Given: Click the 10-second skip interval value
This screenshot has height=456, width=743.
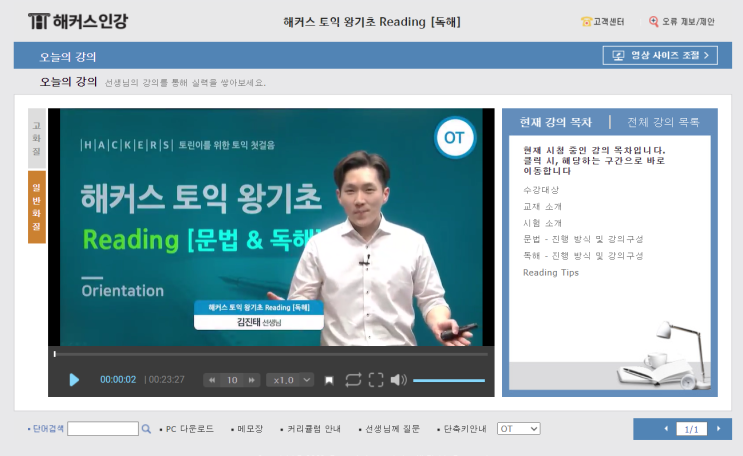Looking at the screenshot, I should pos(232,380).
